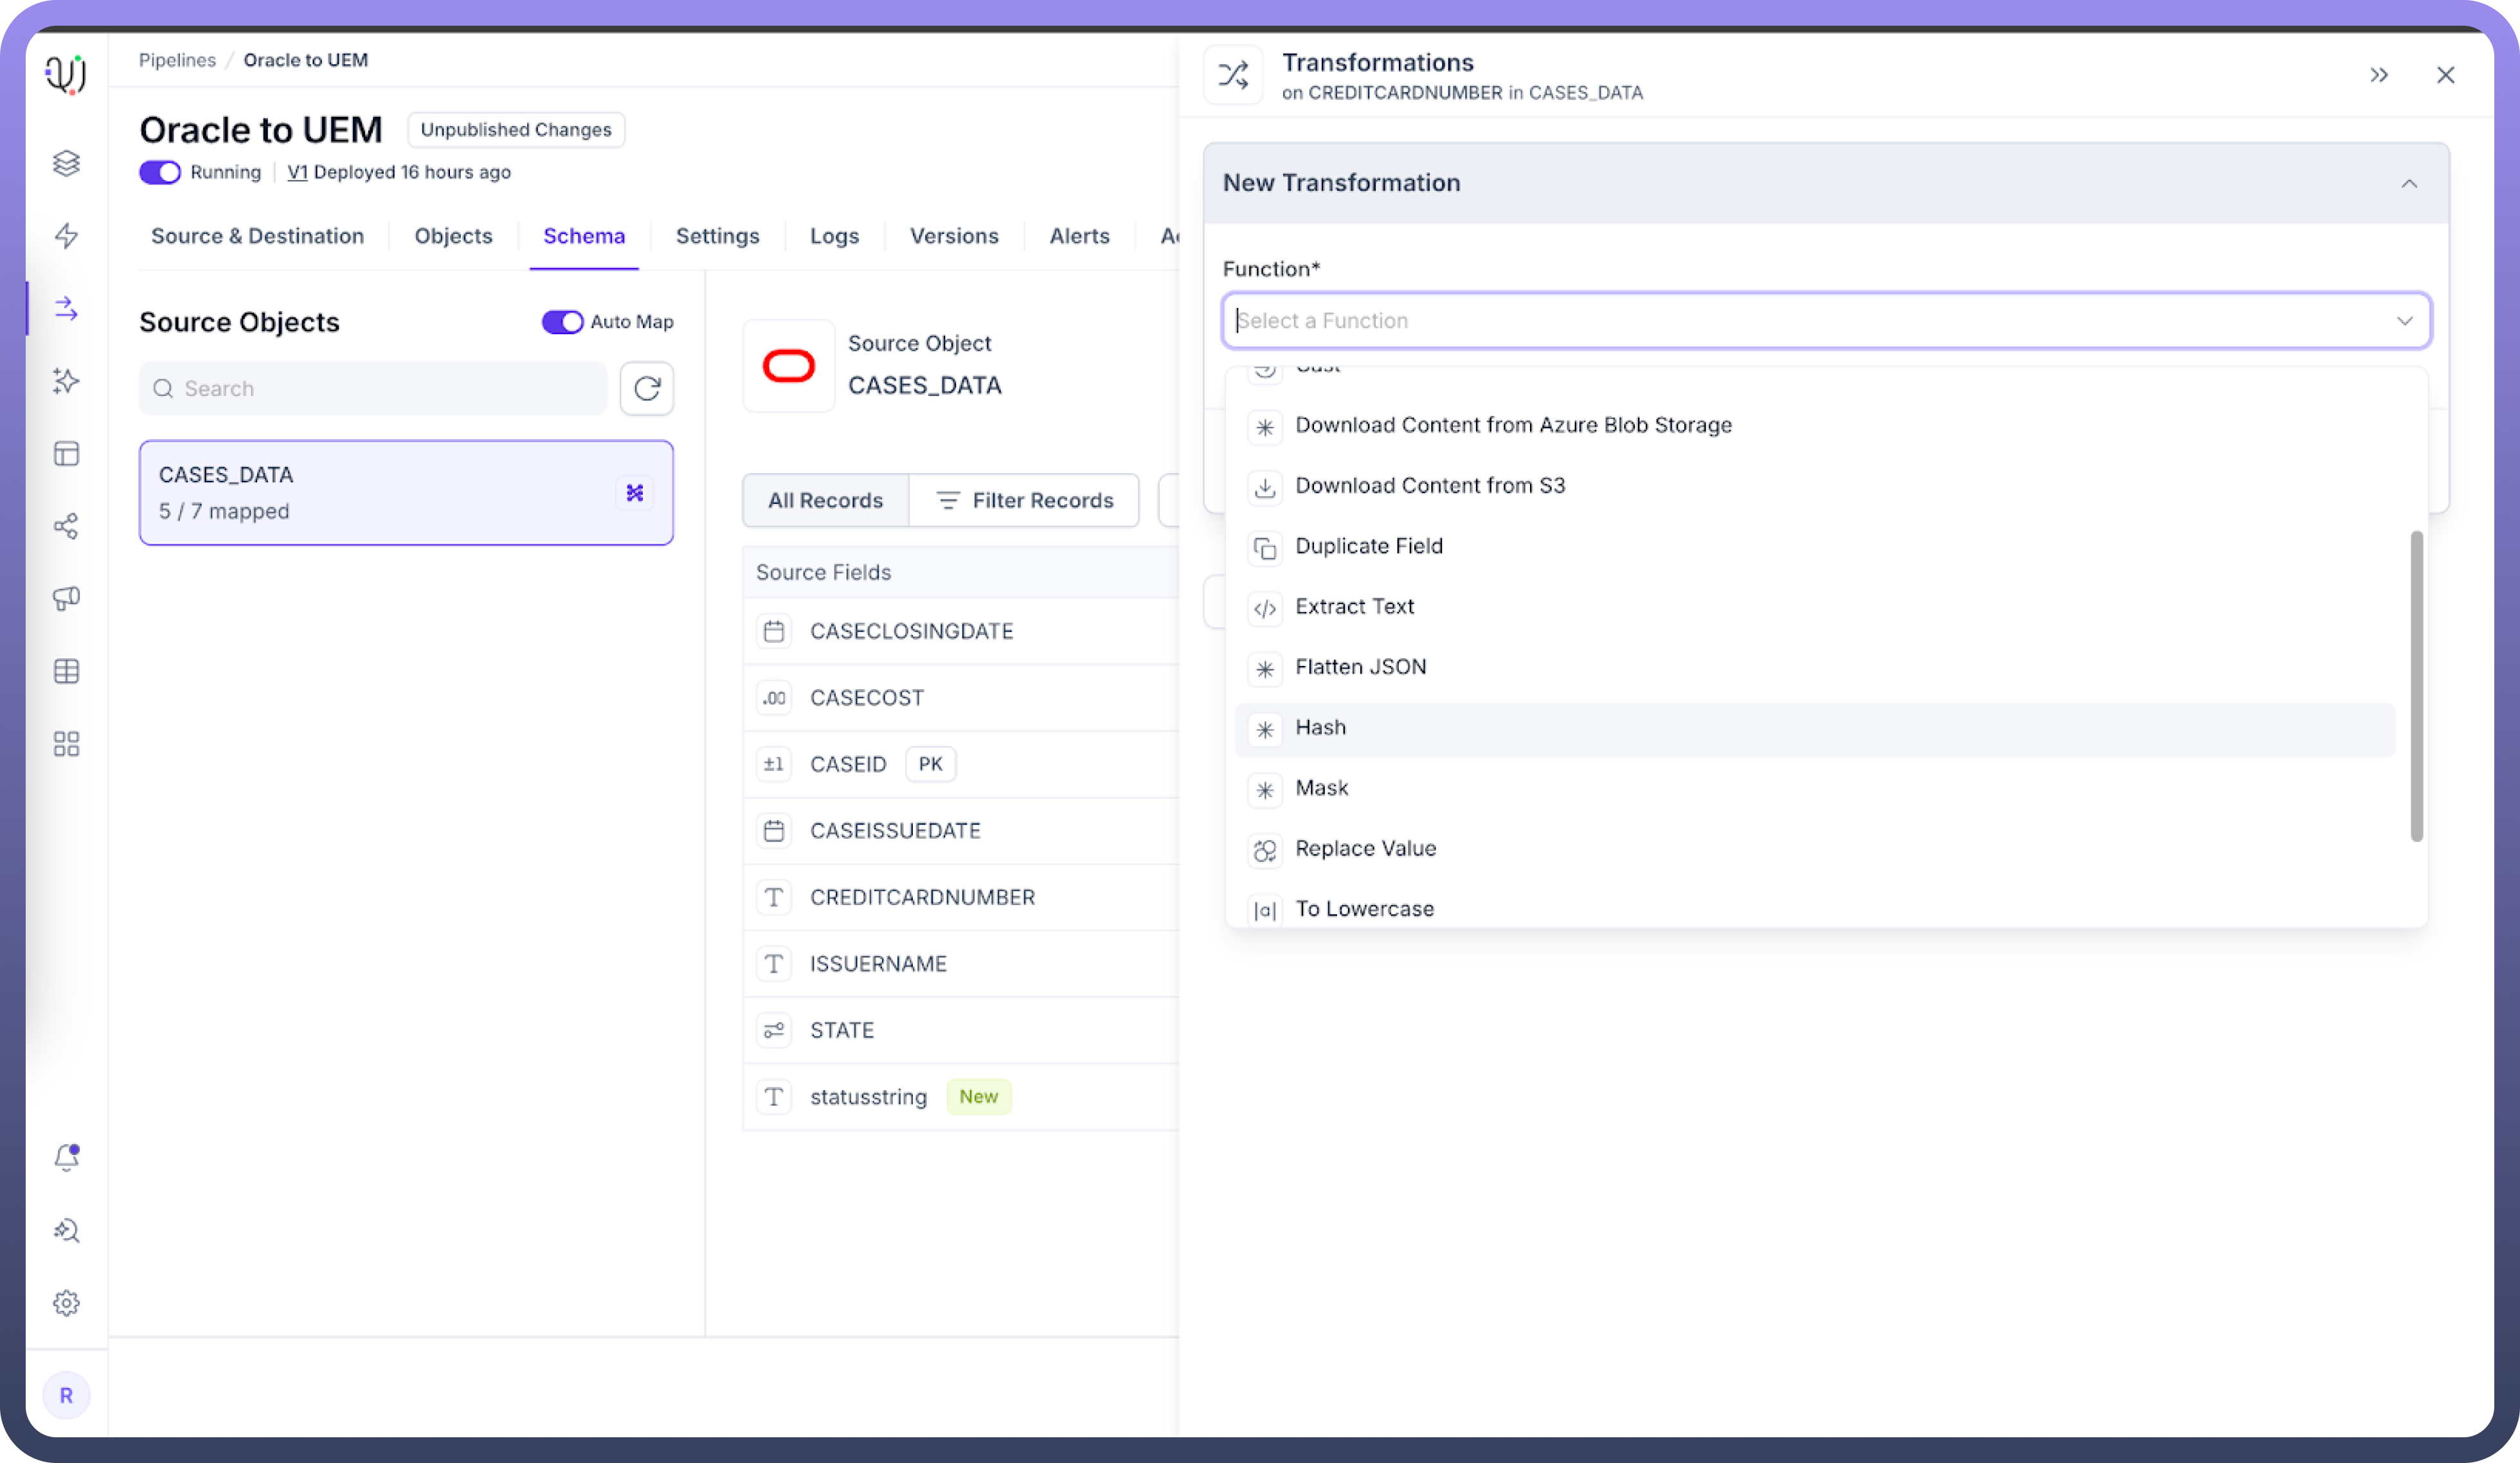The height and width of the screenshot is (1463, 2520).
Task: Choose Hash from function list
Action: coord(1320,728)
